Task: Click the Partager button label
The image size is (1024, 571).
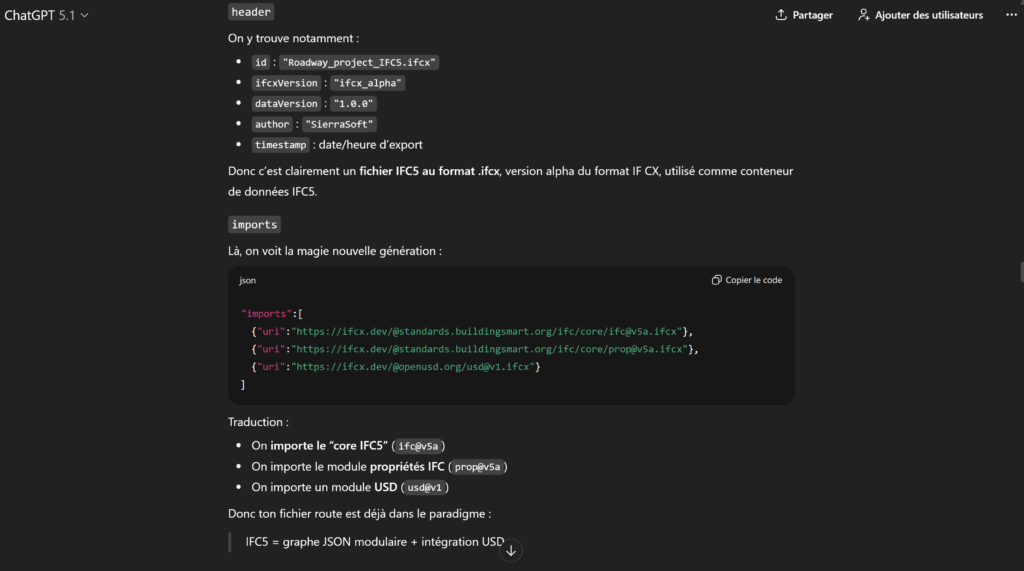Action: 812,15
